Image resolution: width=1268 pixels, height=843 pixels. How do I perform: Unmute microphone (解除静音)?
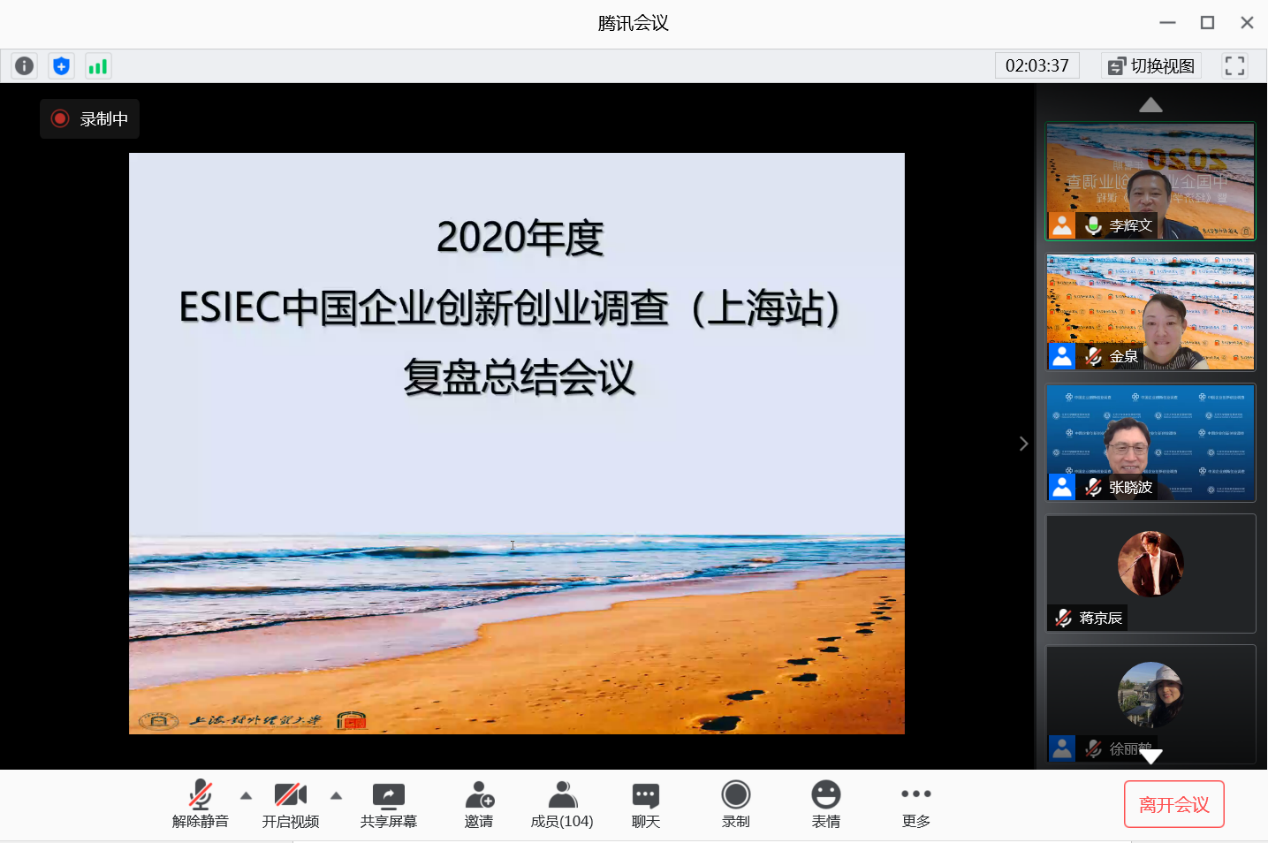pyautogui.click(x=200, y=804)
